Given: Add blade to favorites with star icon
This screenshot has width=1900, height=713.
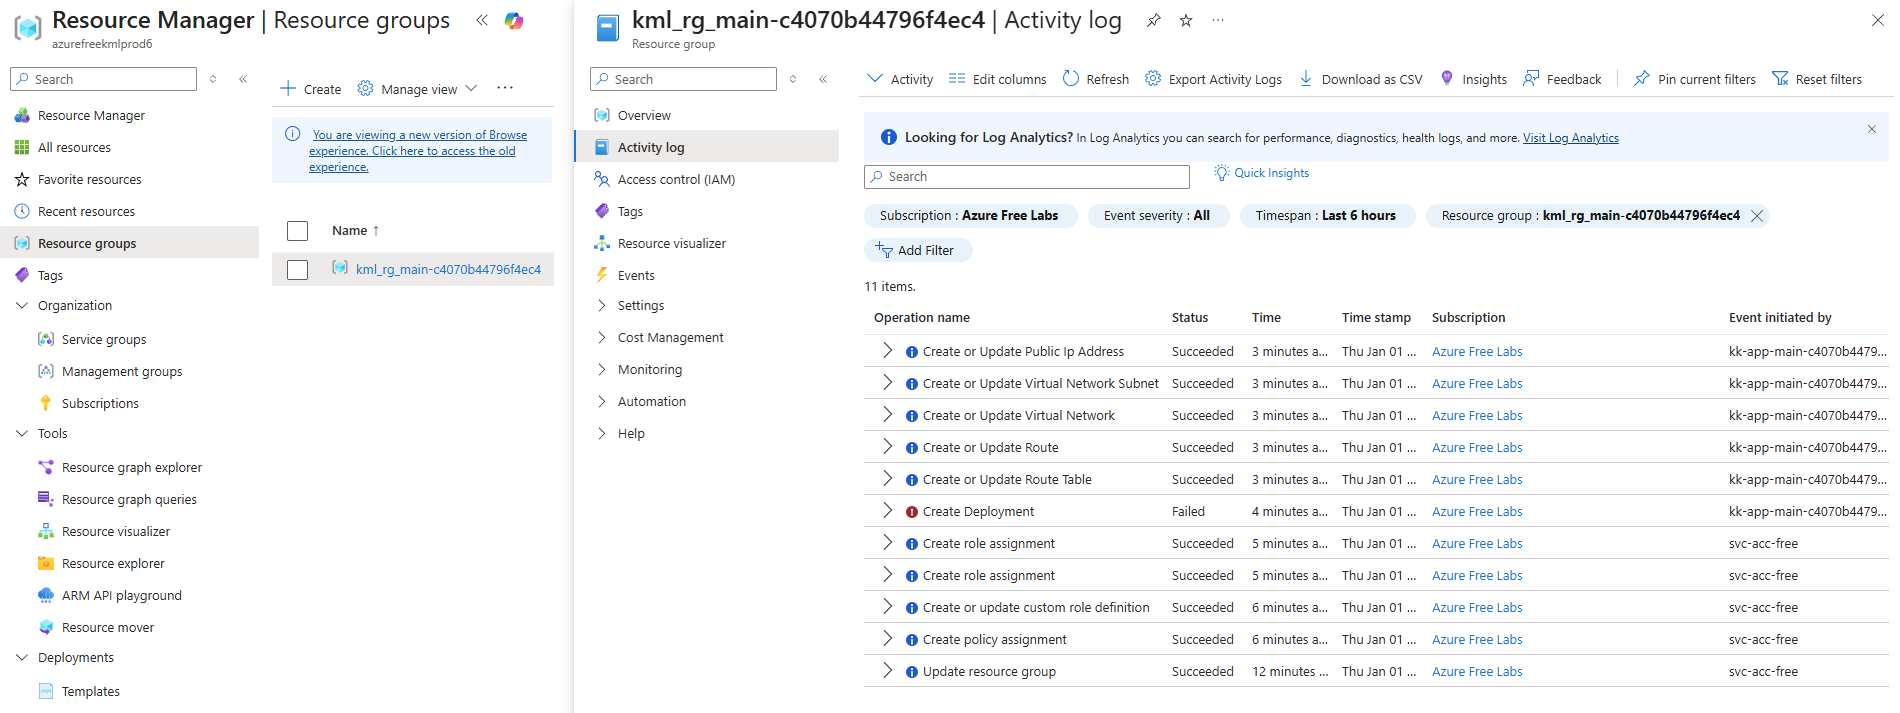Looking at the screenshot, I should 1186,20.
